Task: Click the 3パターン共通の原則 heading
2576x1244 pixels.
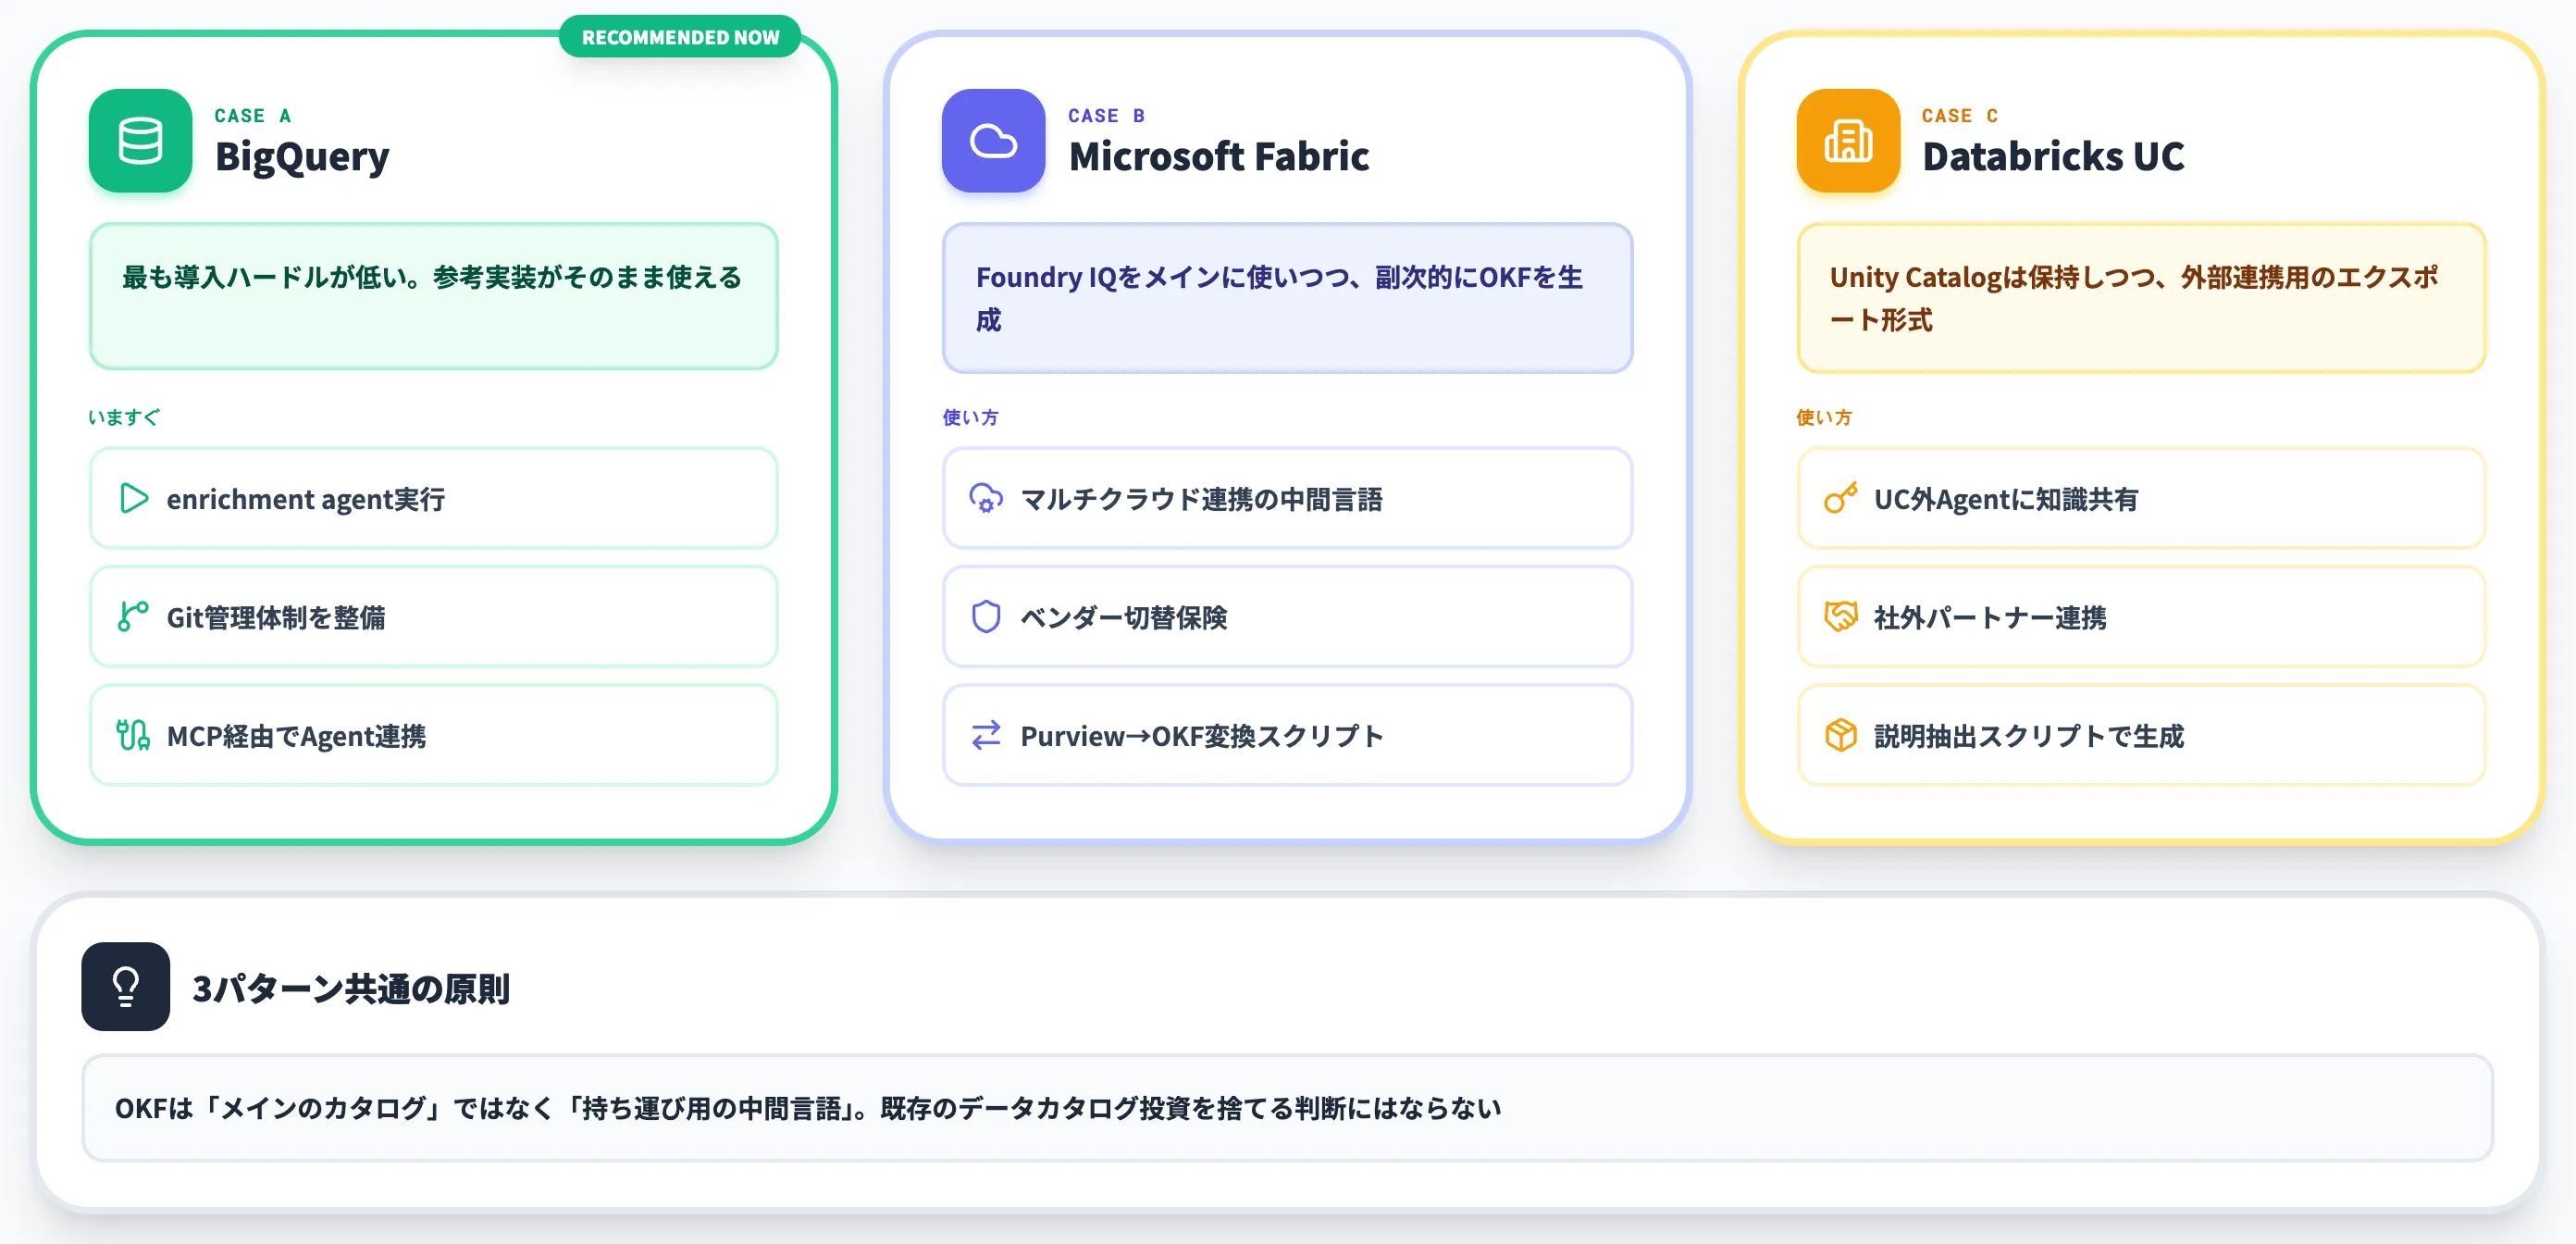Action: [351, 988]
